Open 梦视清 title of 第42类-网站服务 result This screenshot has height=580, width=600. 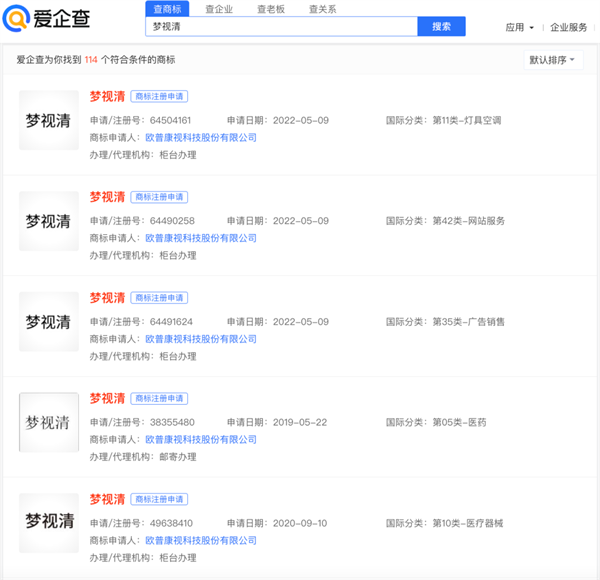tap(108, 197)
